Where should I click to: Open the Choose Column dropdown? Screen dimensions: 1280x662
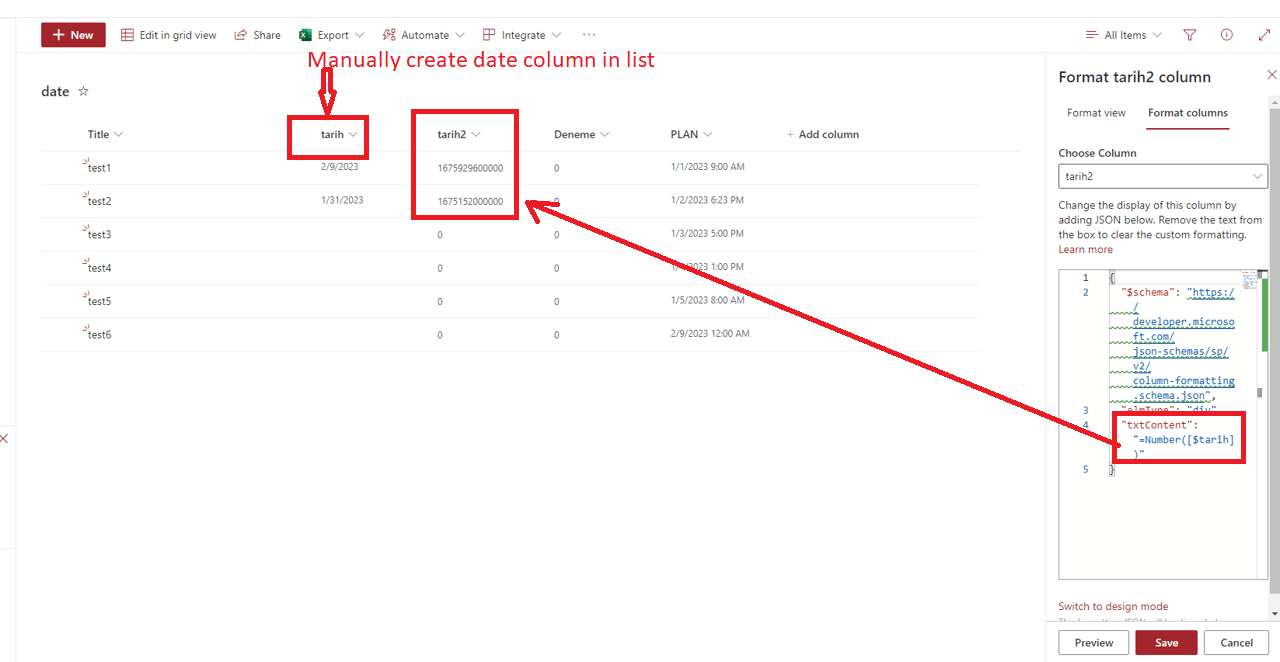click(x=1163, y=176)
